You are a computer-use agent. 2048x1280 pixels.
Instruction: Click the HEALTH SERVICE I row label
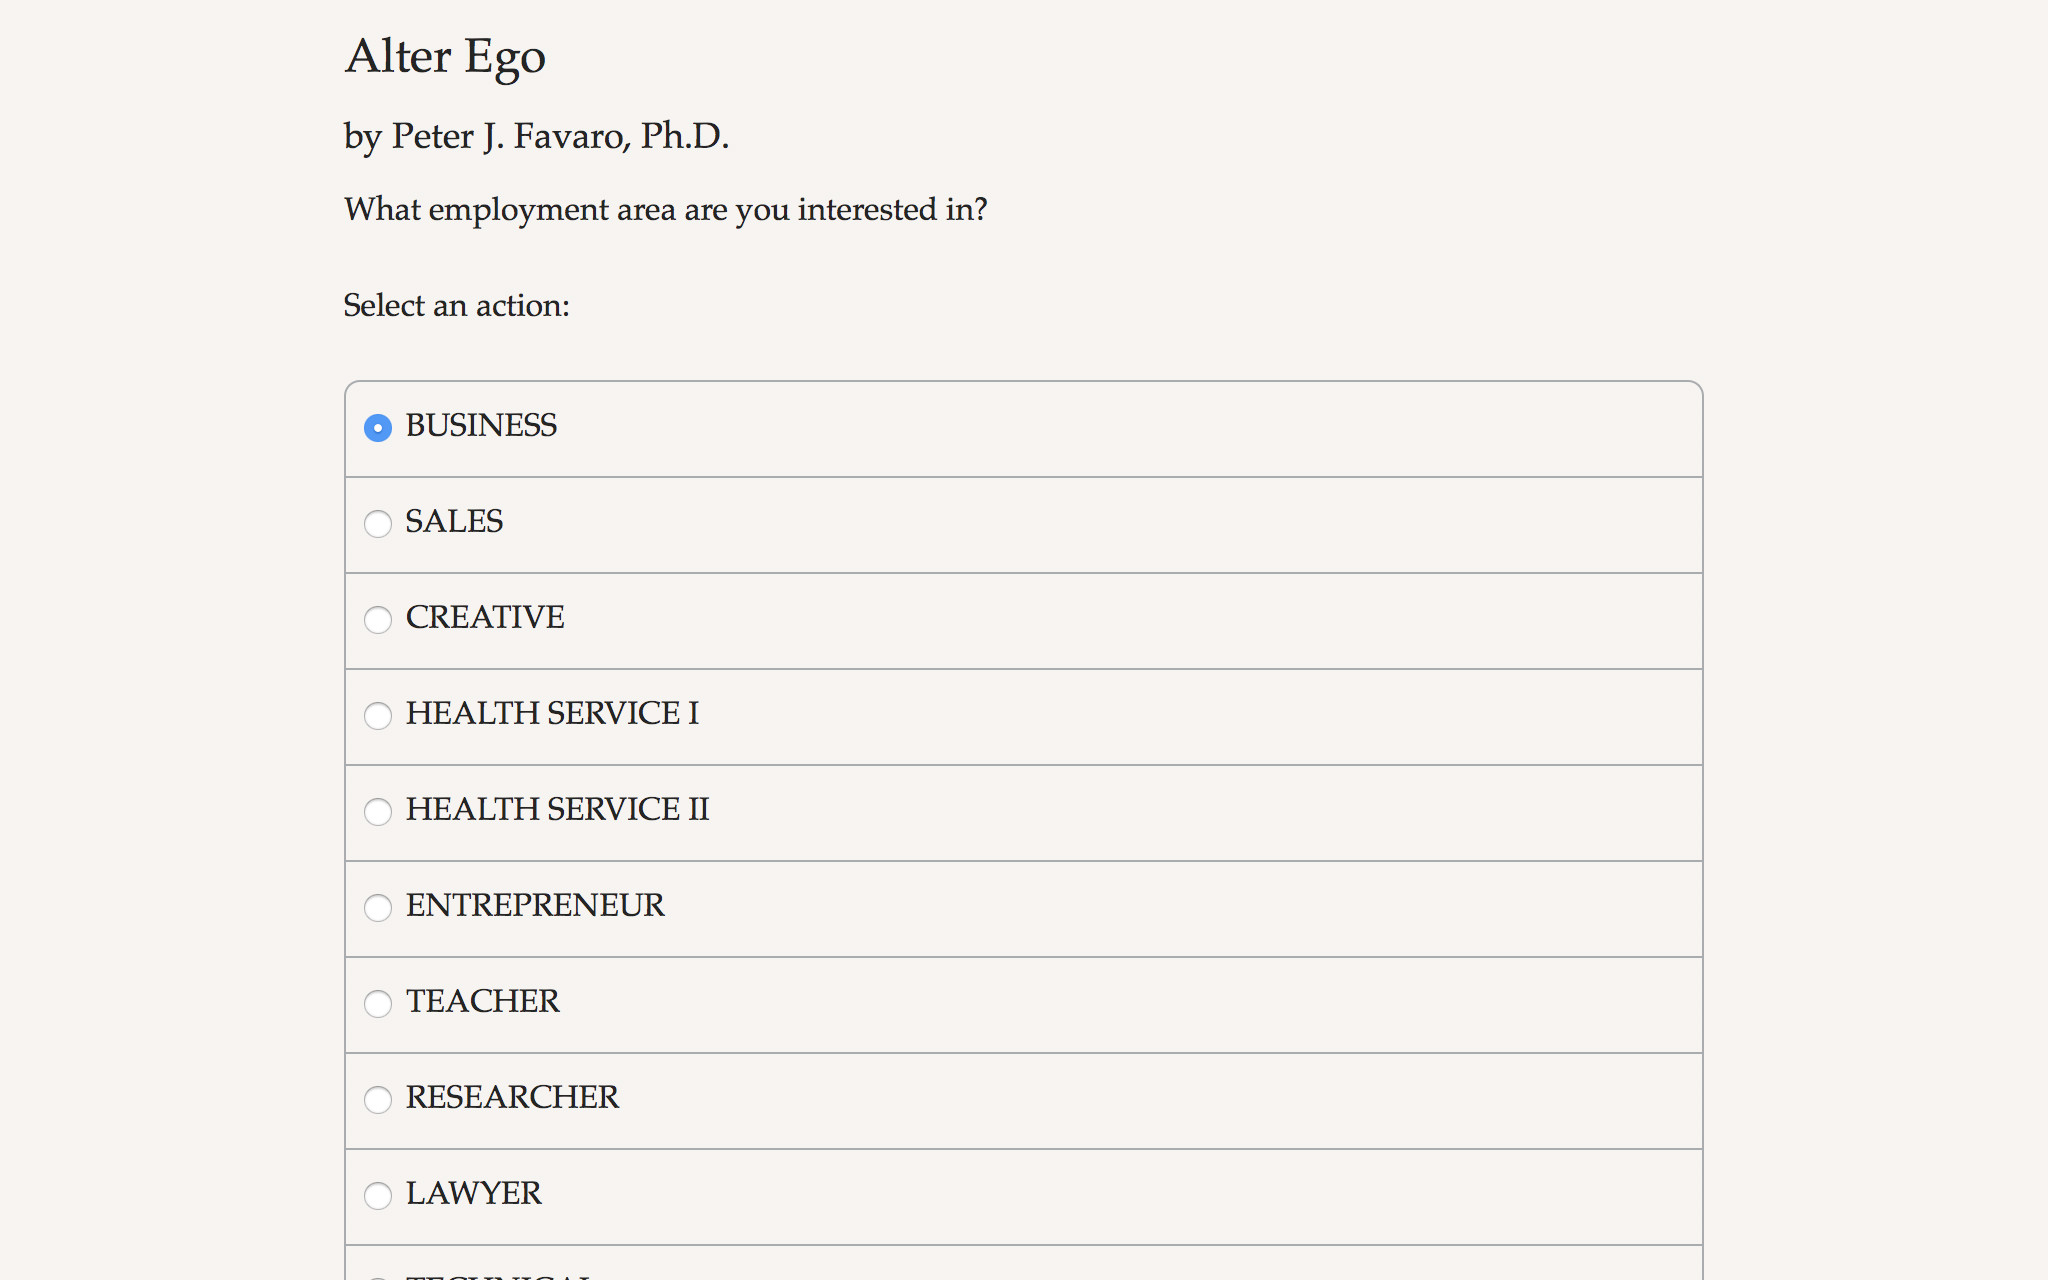tap(552, 713)
